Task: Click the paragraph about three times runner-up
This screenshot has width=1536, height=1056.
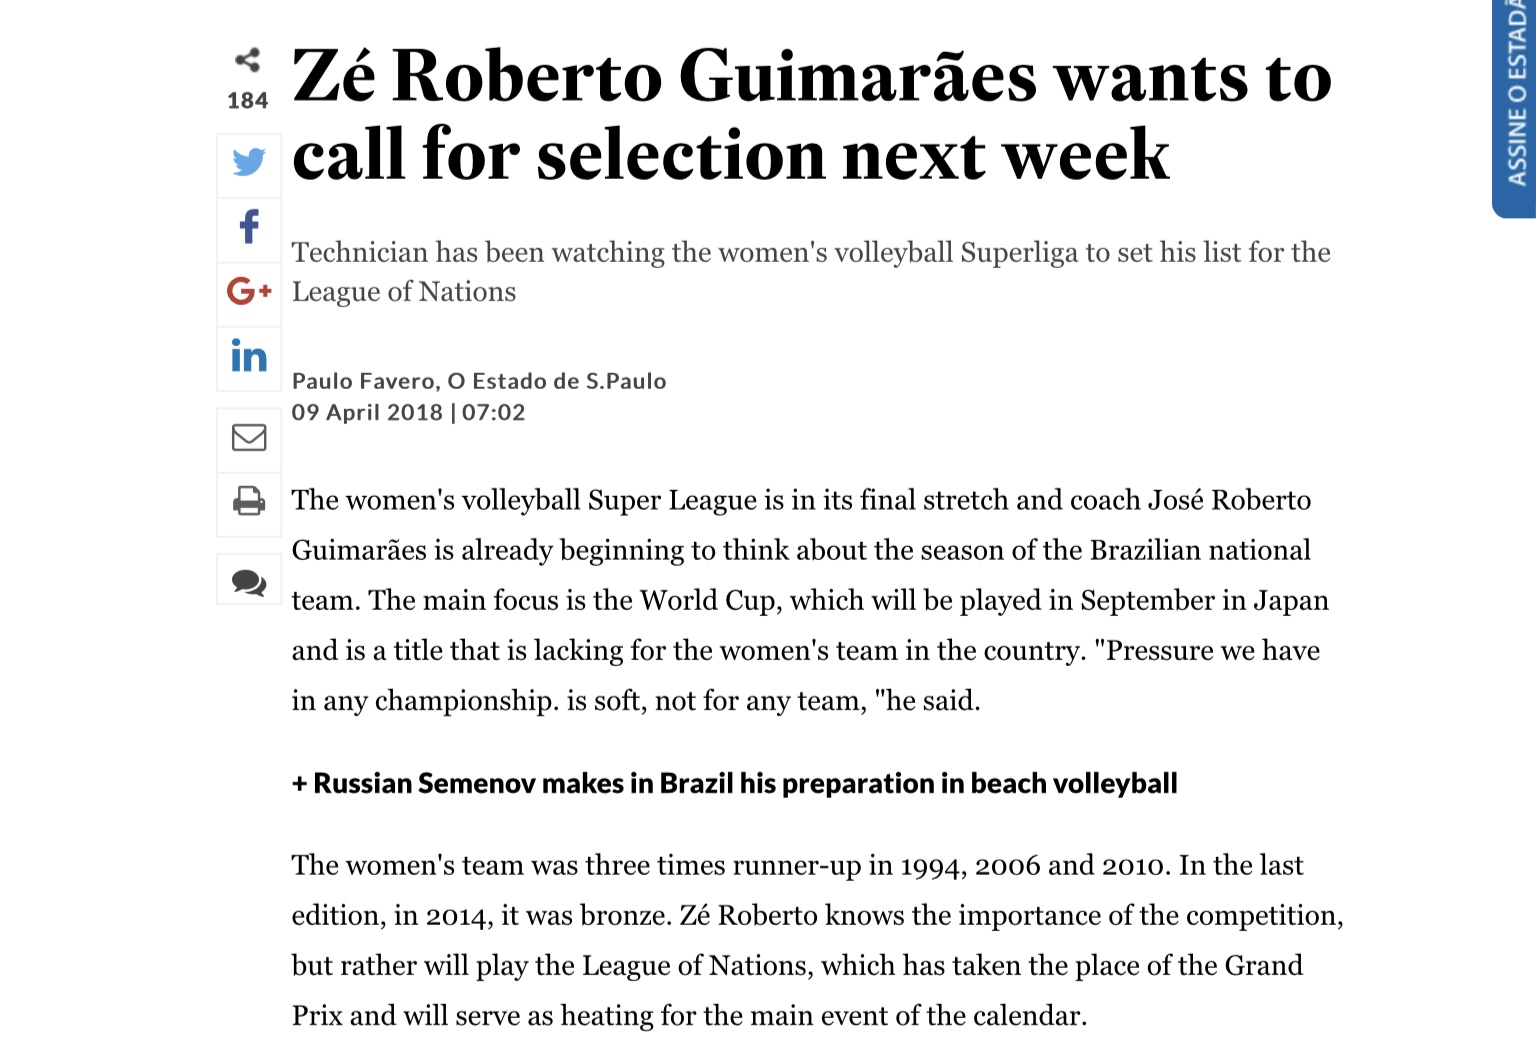Action: tap(815, 940)
